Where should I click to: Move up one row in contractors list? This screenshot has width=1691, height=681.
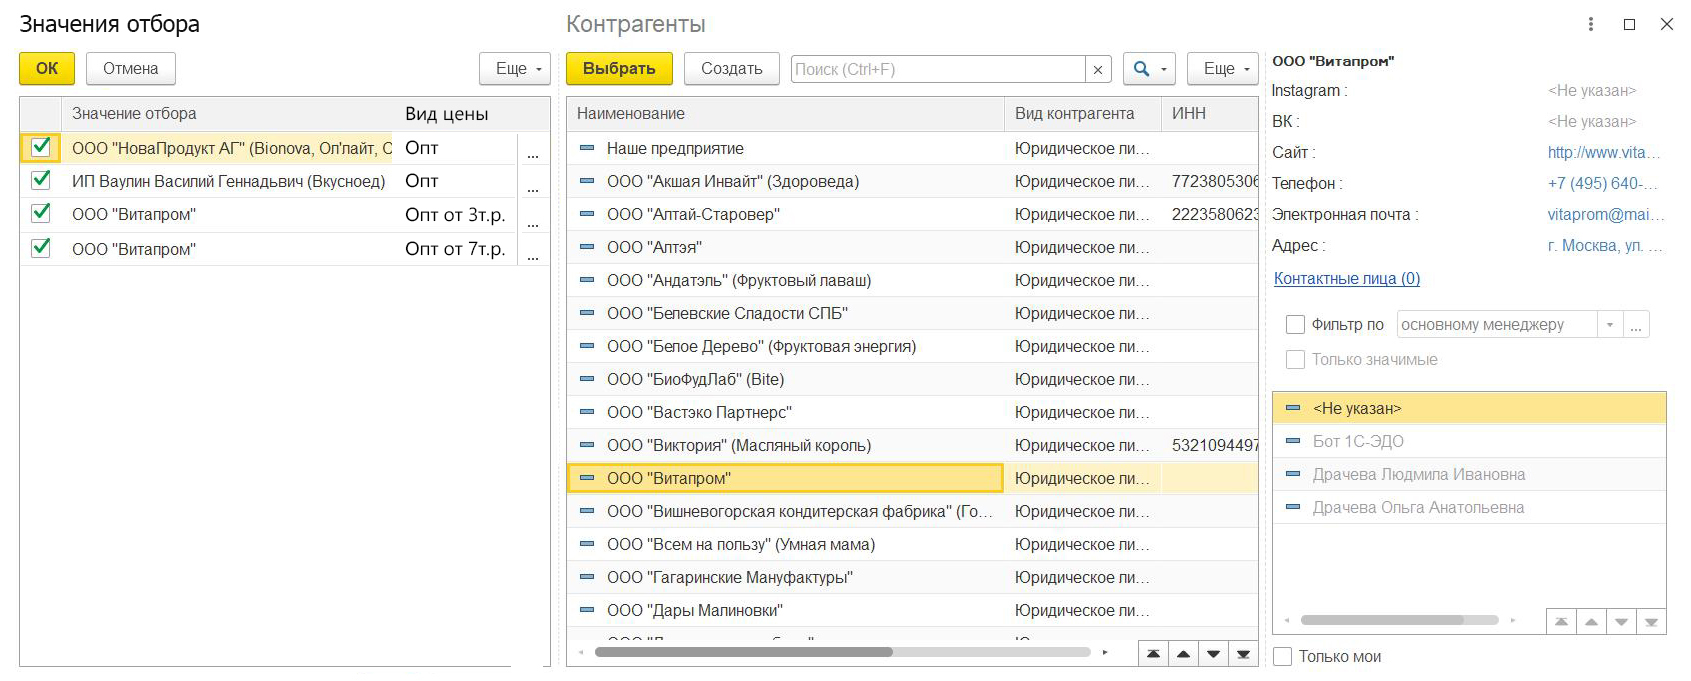click(1183, 654)
